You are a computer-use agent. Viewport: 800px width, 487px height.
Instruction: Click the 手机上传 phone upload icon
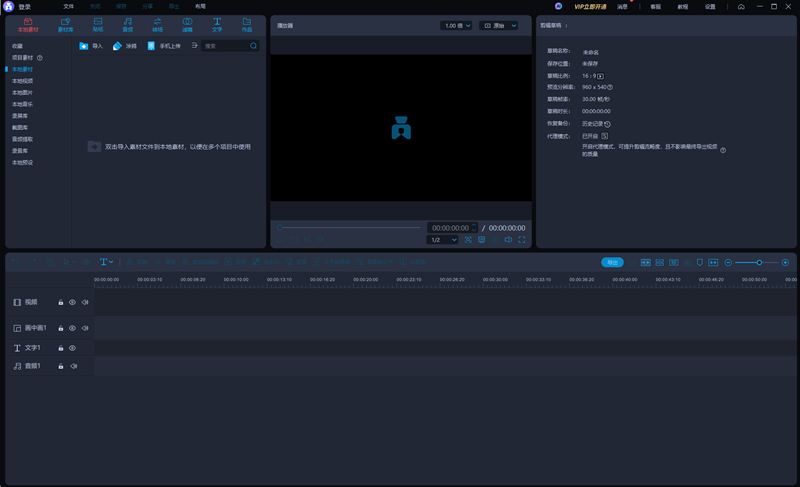point(153,46)
